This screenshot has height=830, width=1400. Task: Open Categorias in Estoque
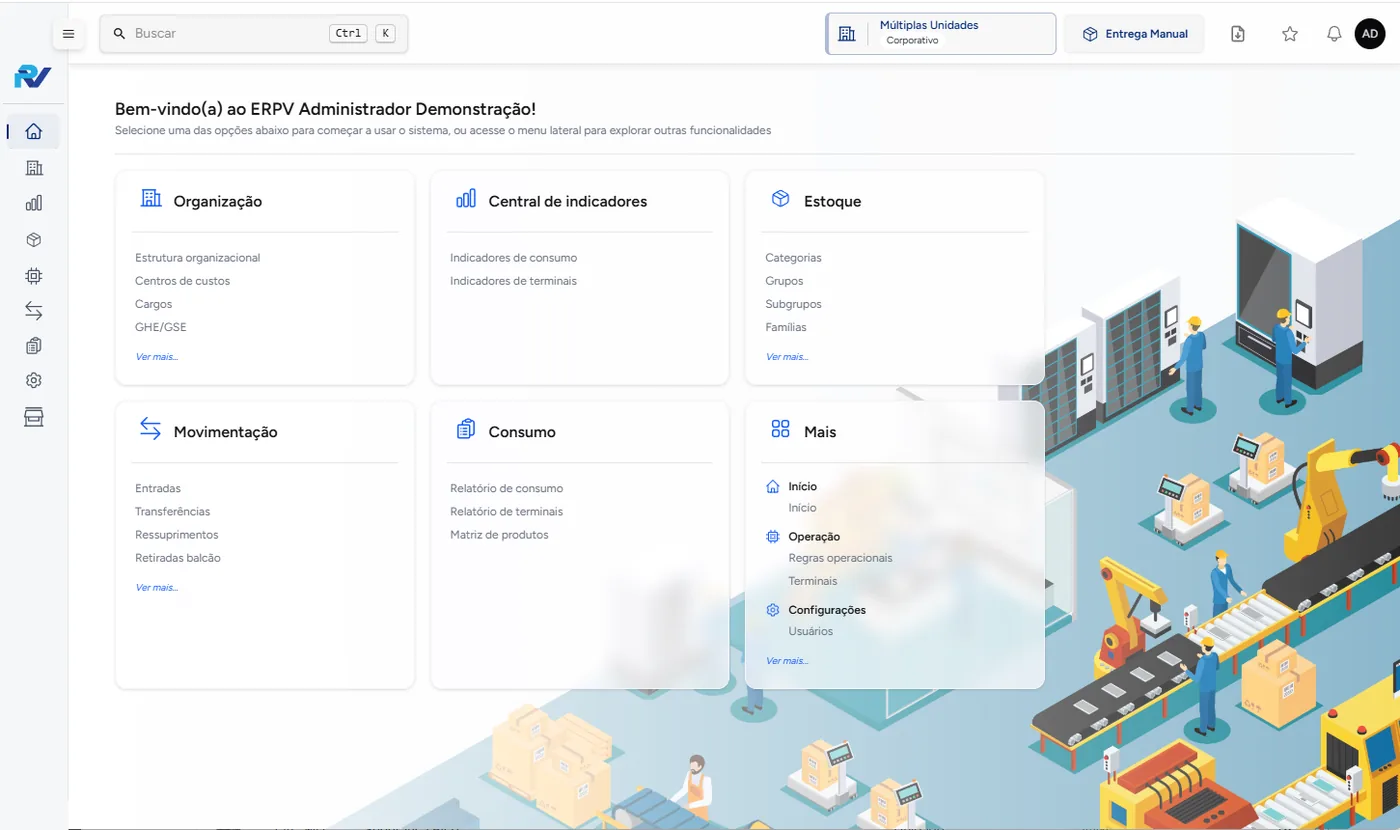click(x=793, y=258)
